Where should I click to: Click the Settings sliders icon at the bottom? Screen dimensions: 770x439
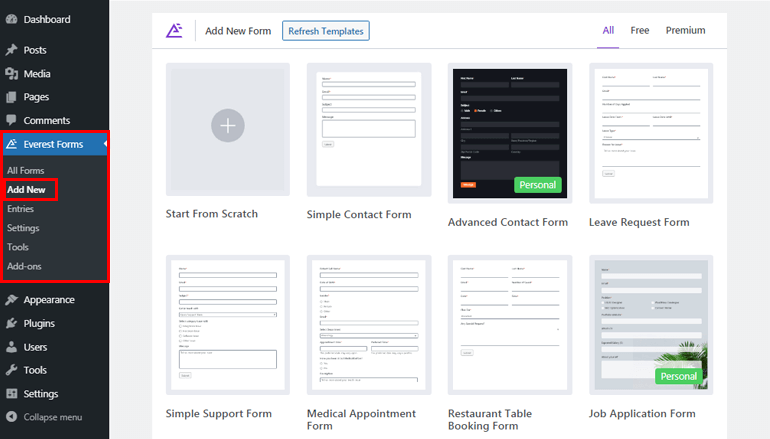click(11, 393)
